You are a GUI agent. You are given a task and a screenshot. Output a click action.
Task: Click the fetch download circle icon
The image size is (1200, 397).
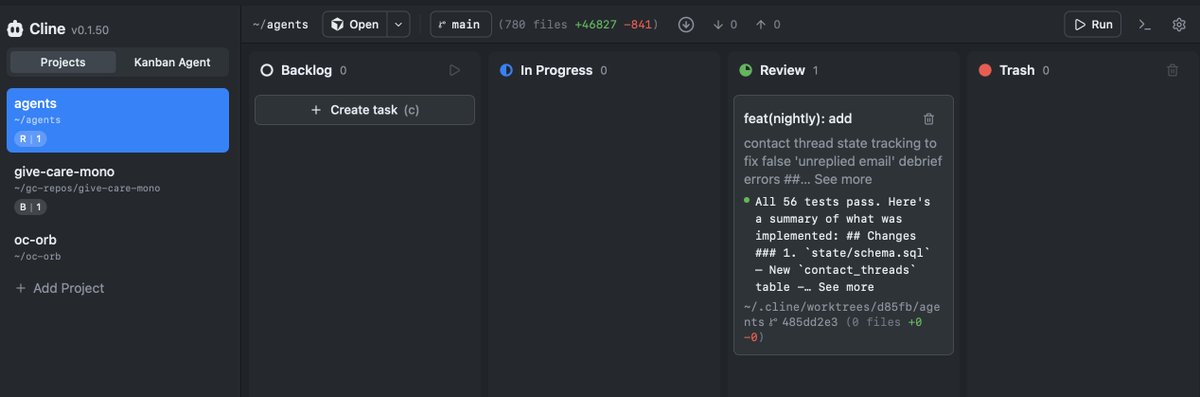pos(686,24)
